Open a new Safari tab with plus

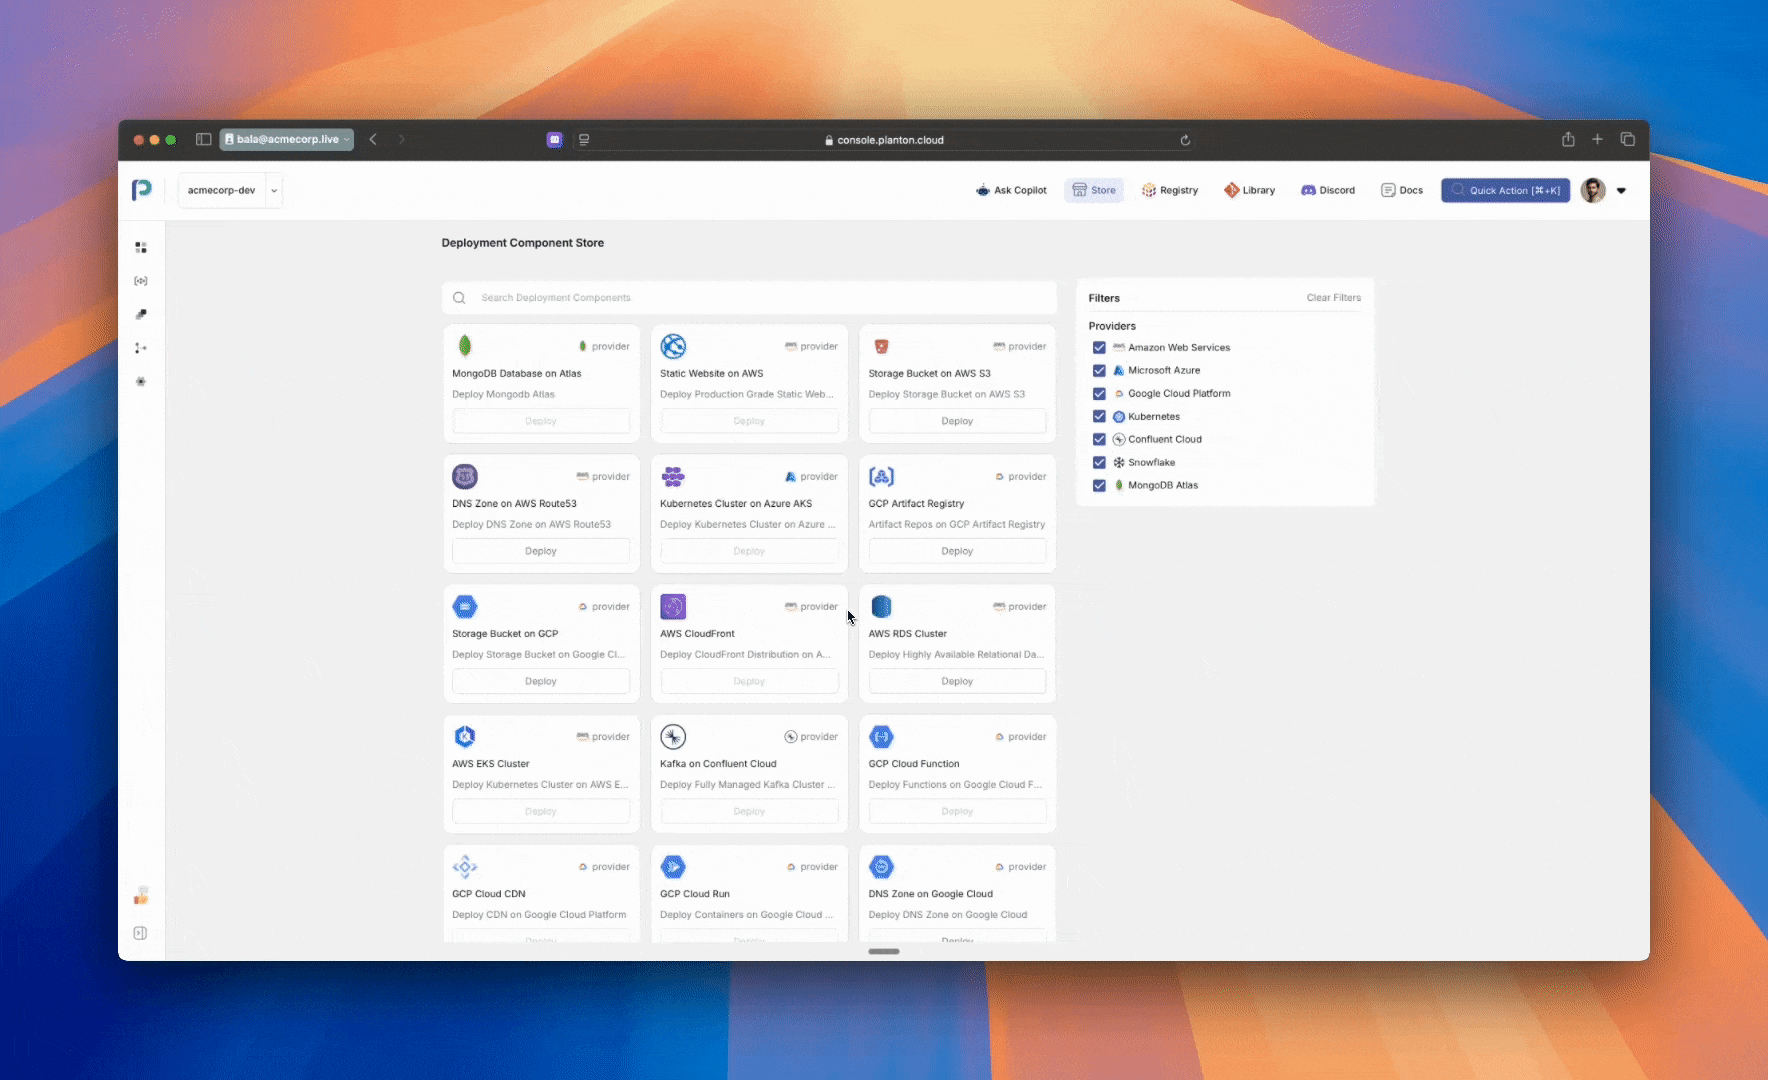(1597, 139)
